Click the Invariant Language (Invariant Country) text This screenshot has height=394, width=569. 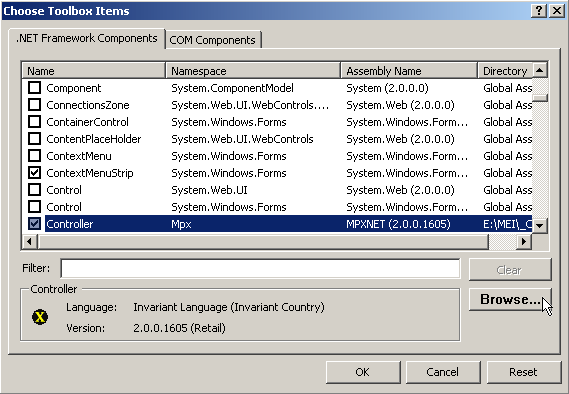[229, 307]
